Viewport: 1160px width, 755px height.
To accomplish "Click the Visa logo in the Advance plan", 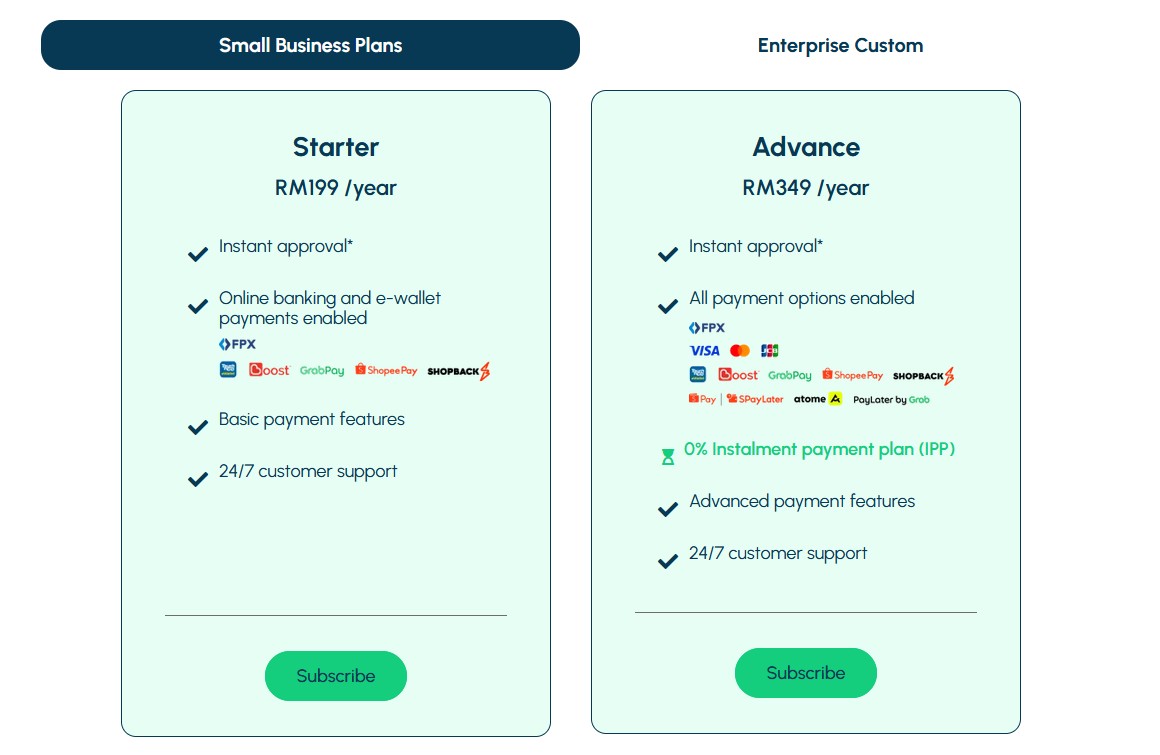I will [704, 351].
